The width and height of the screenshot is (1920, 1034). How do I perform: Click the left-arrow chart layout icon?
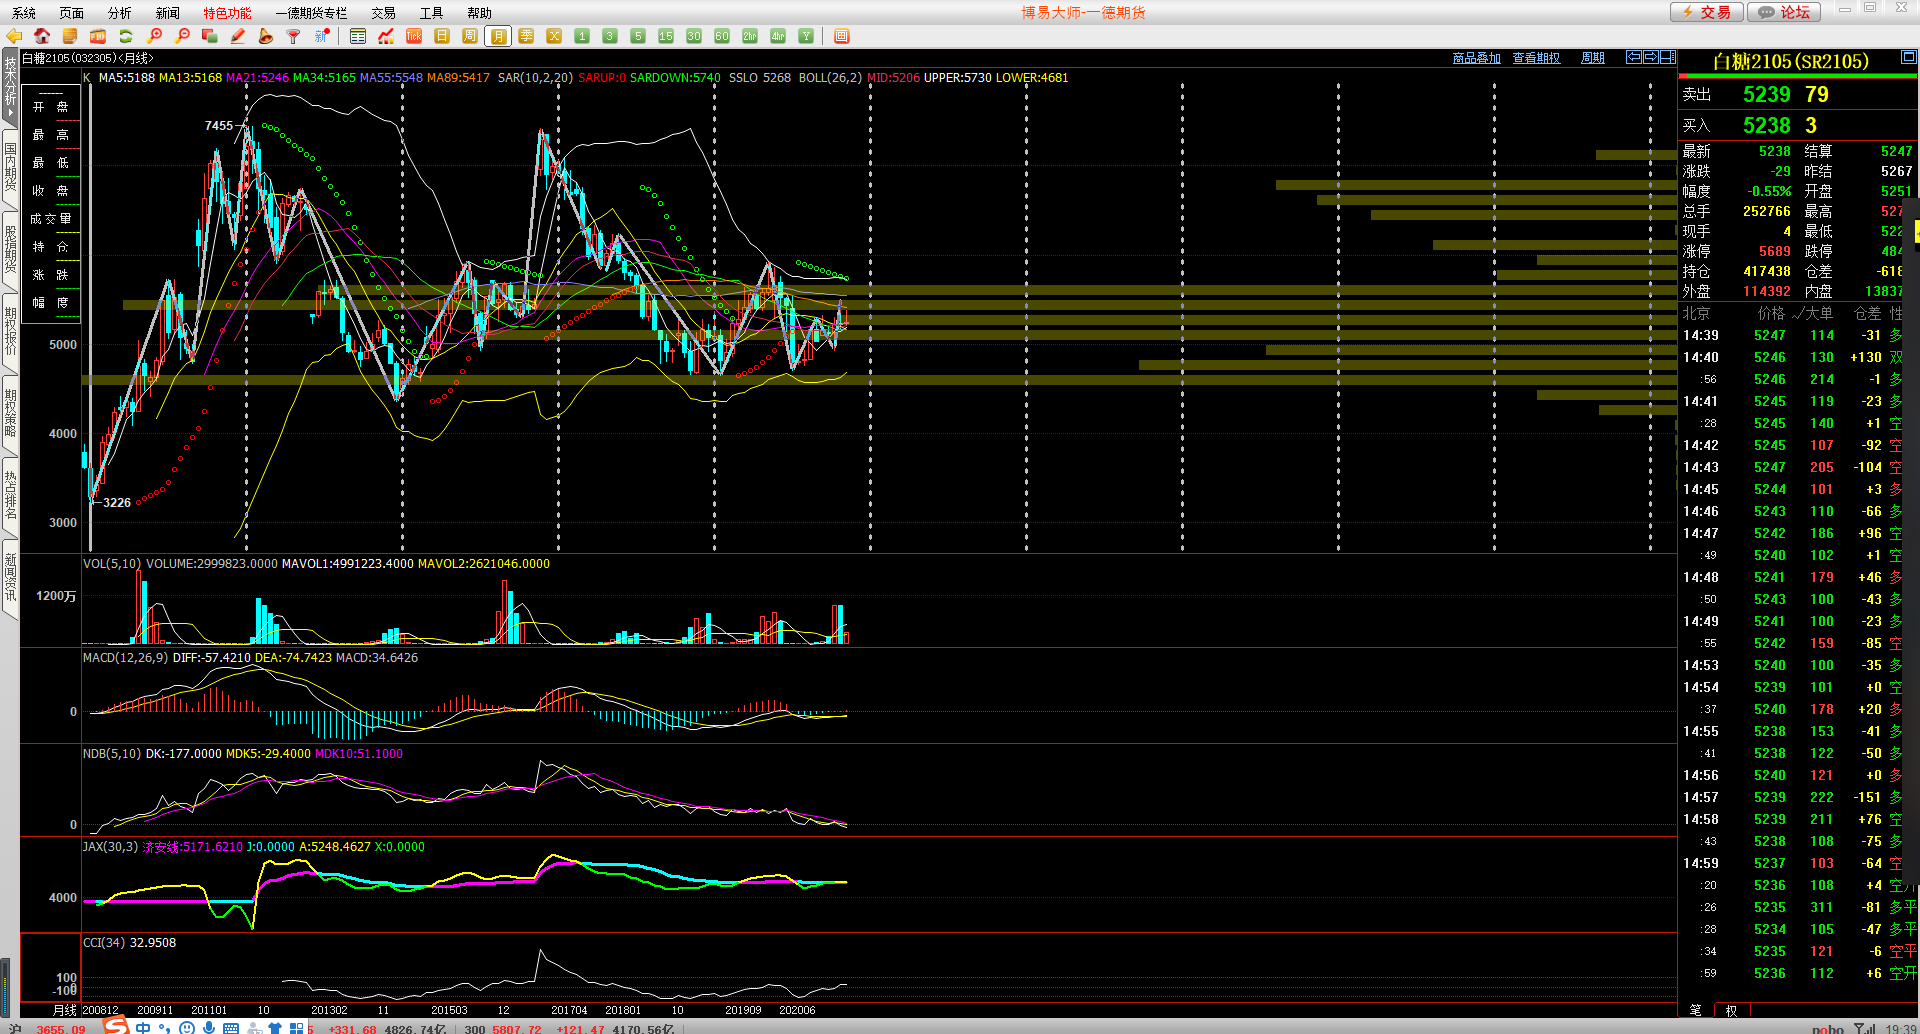click(x=1634, y=57)
